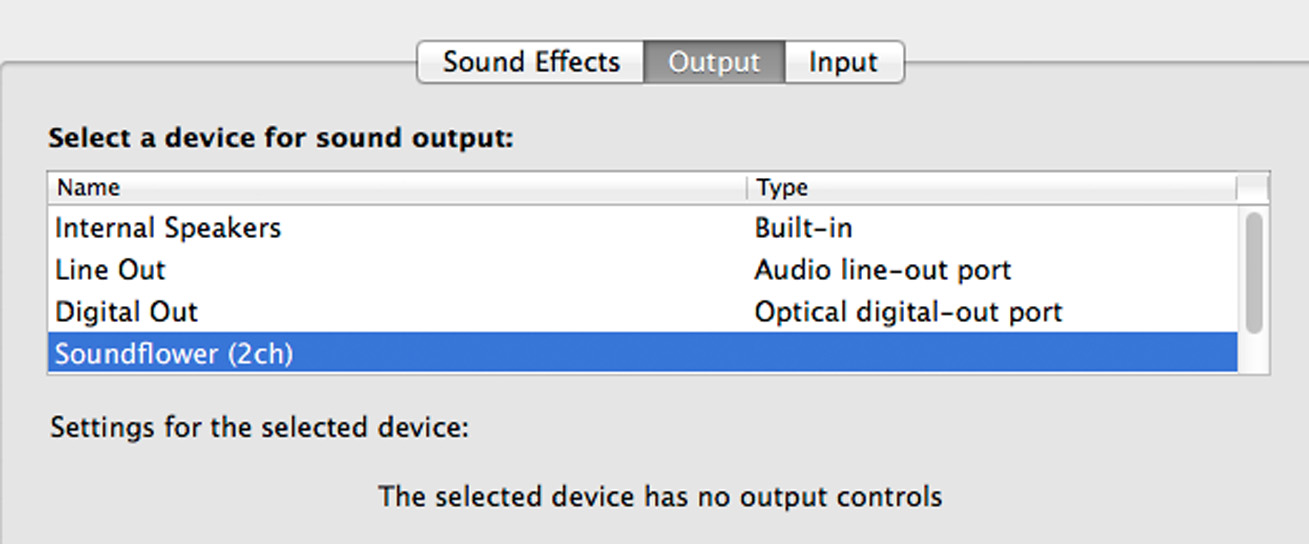This screenshot has height=544, width=1309.
Task: Click the Name column header
Action: [88, 188]
